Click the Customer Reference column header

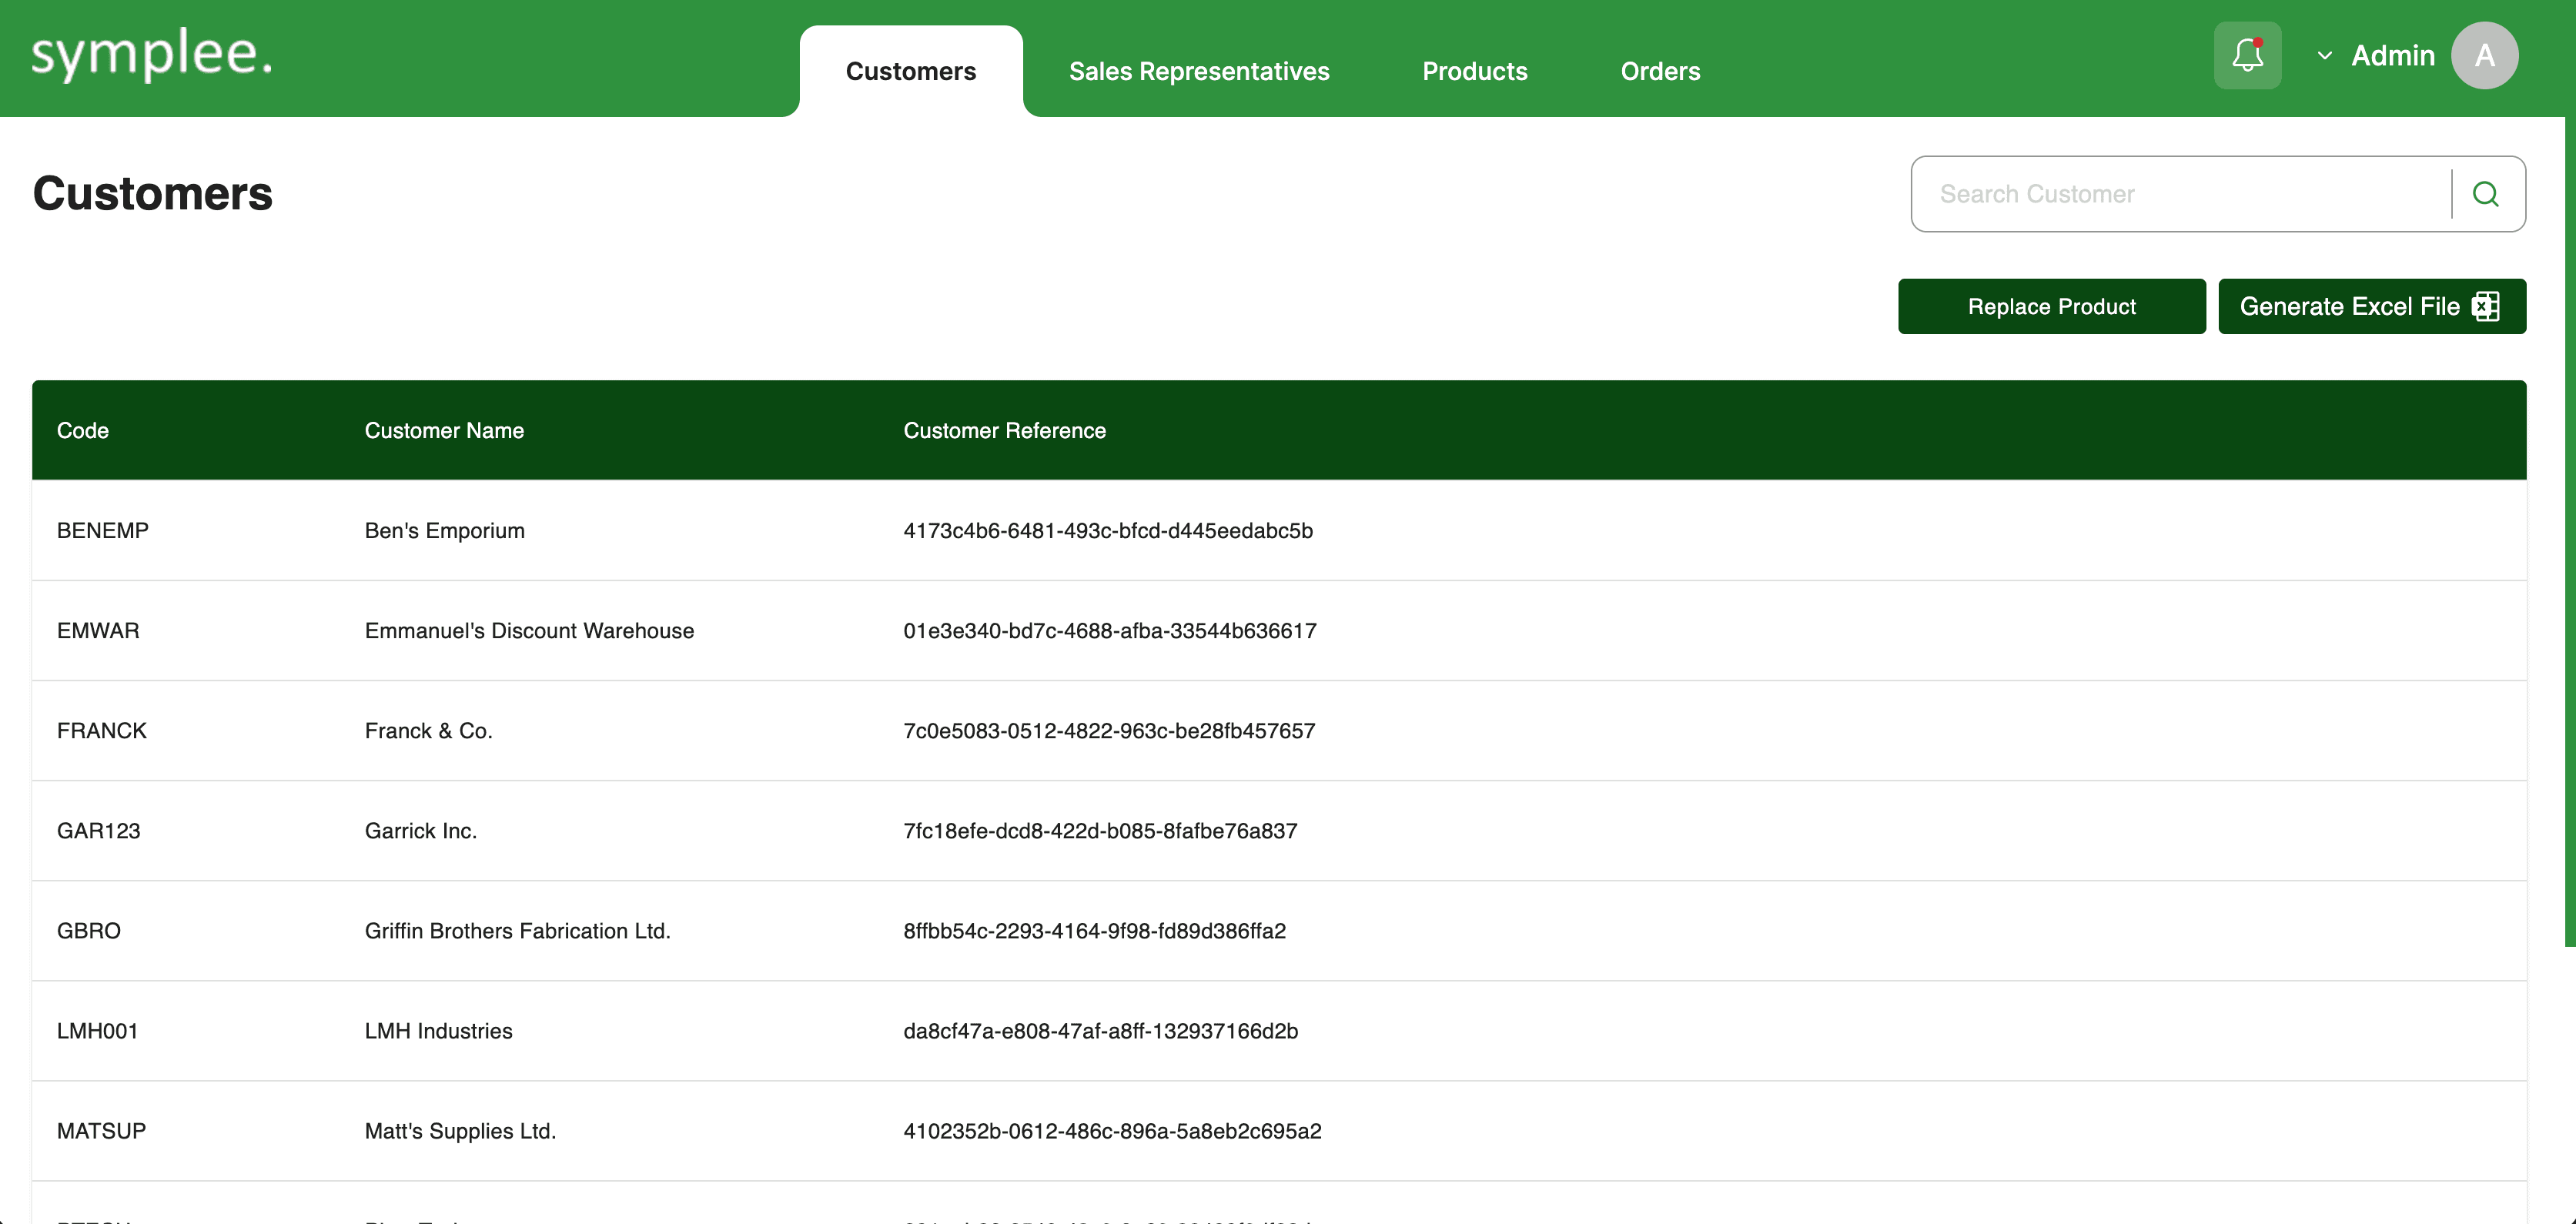1004,430
